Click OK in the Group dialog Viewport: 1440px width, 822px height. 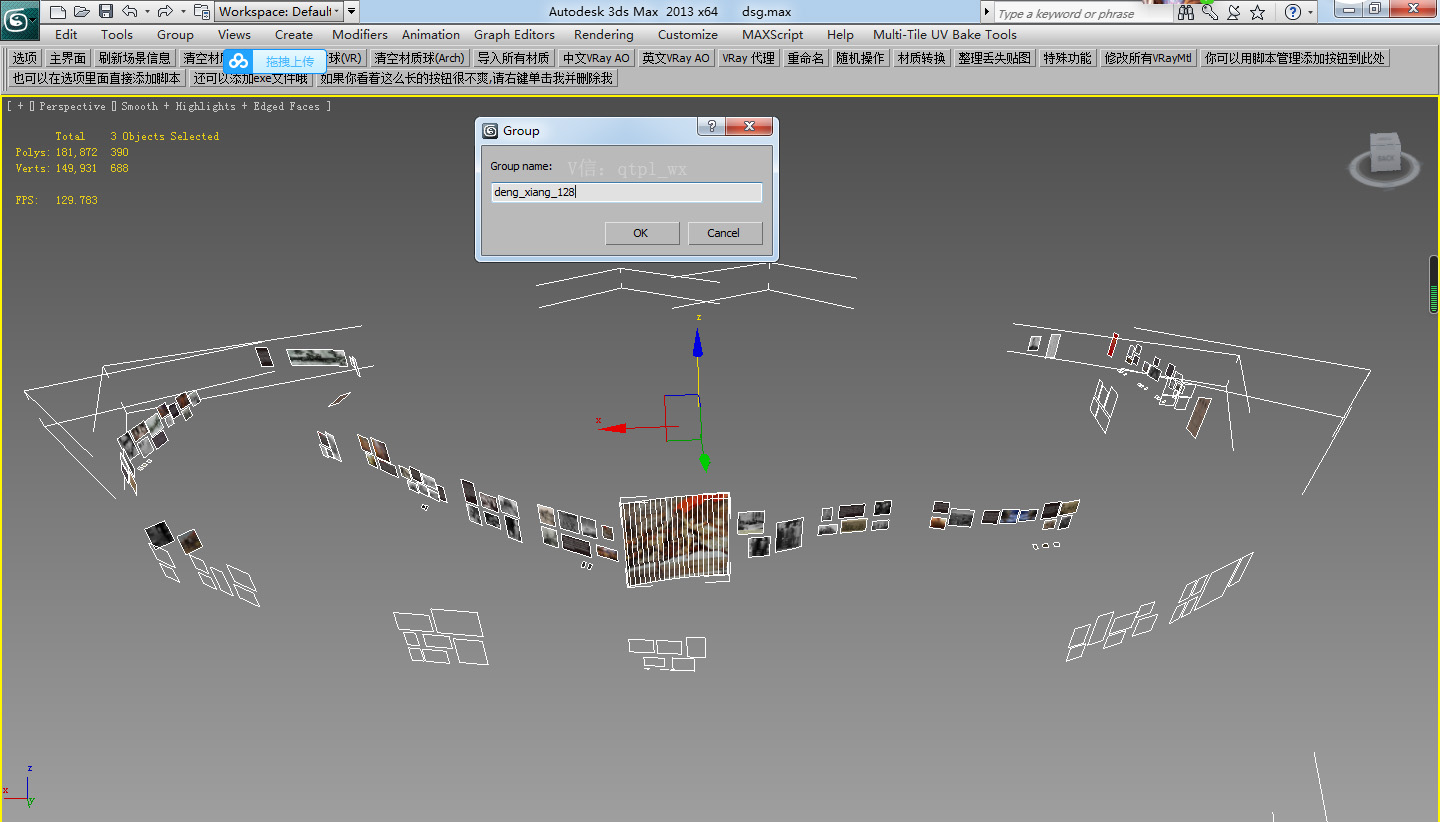(641, 233)
